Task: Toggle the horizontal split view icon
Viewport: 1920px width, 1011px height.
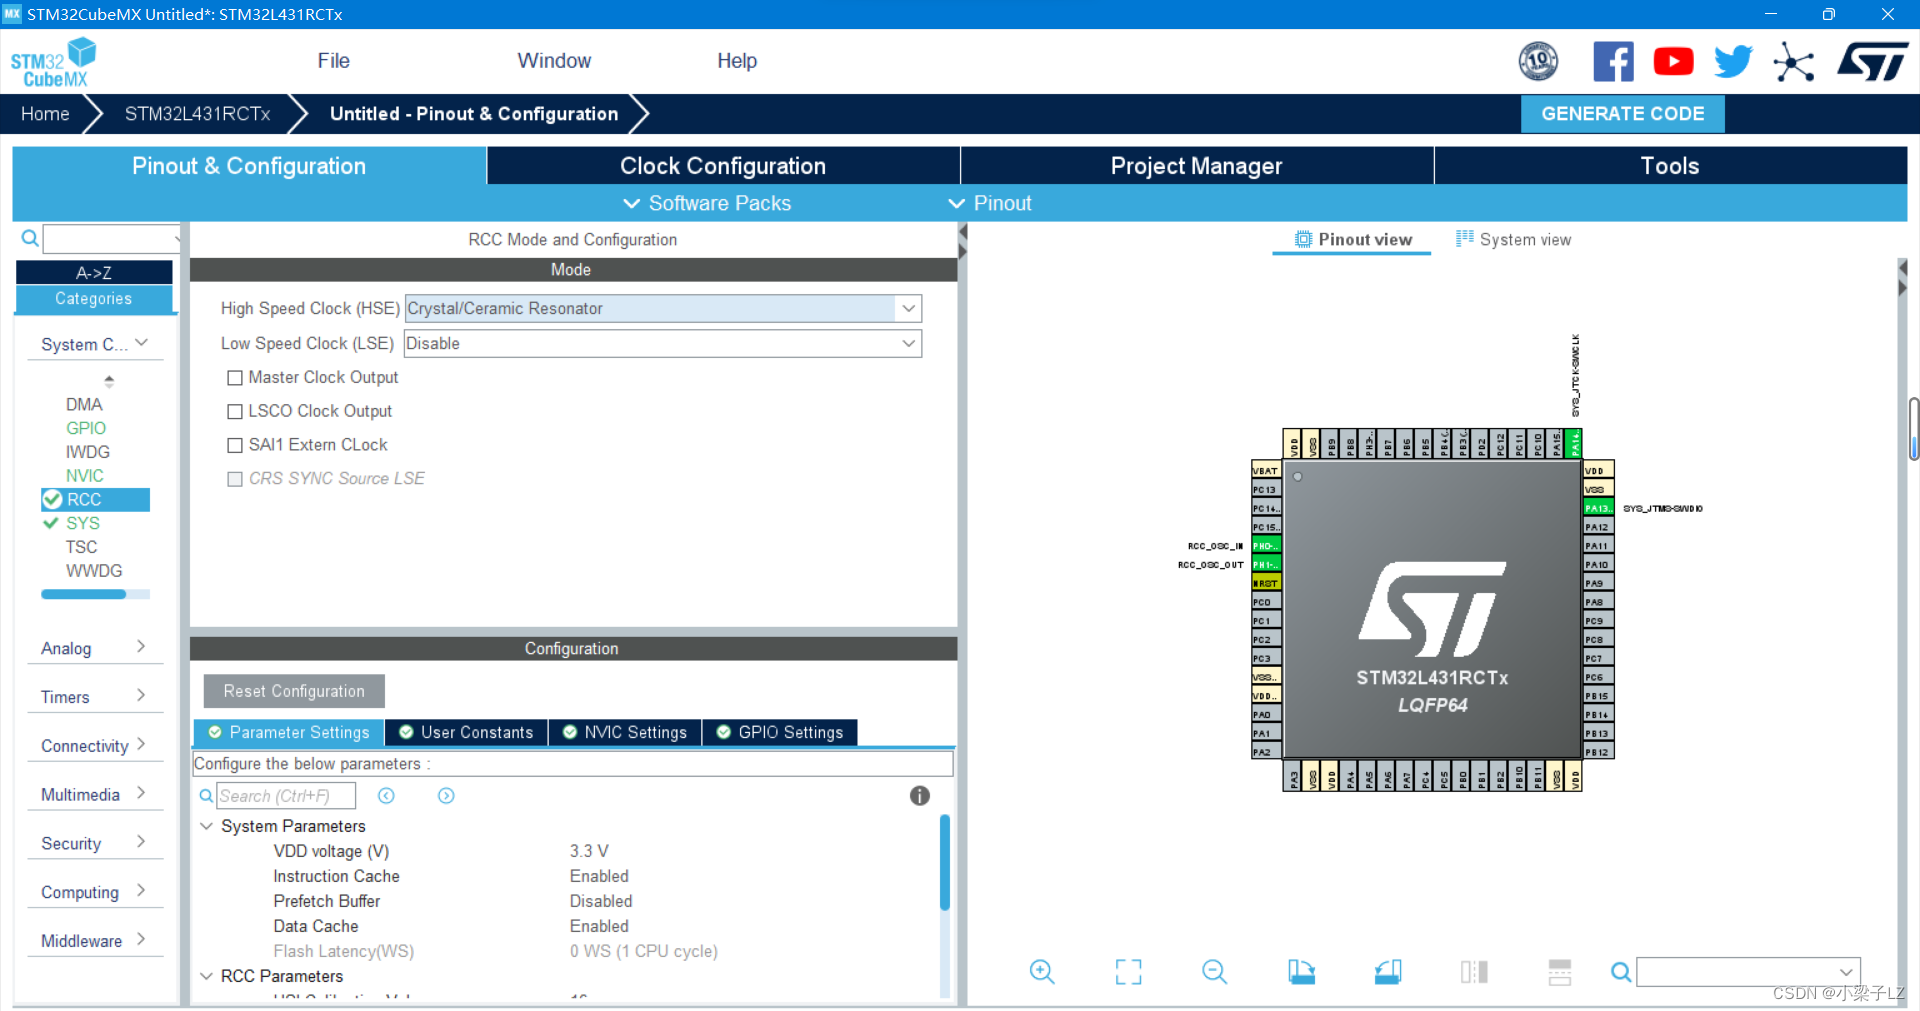Action: (x=1560, y=971)
